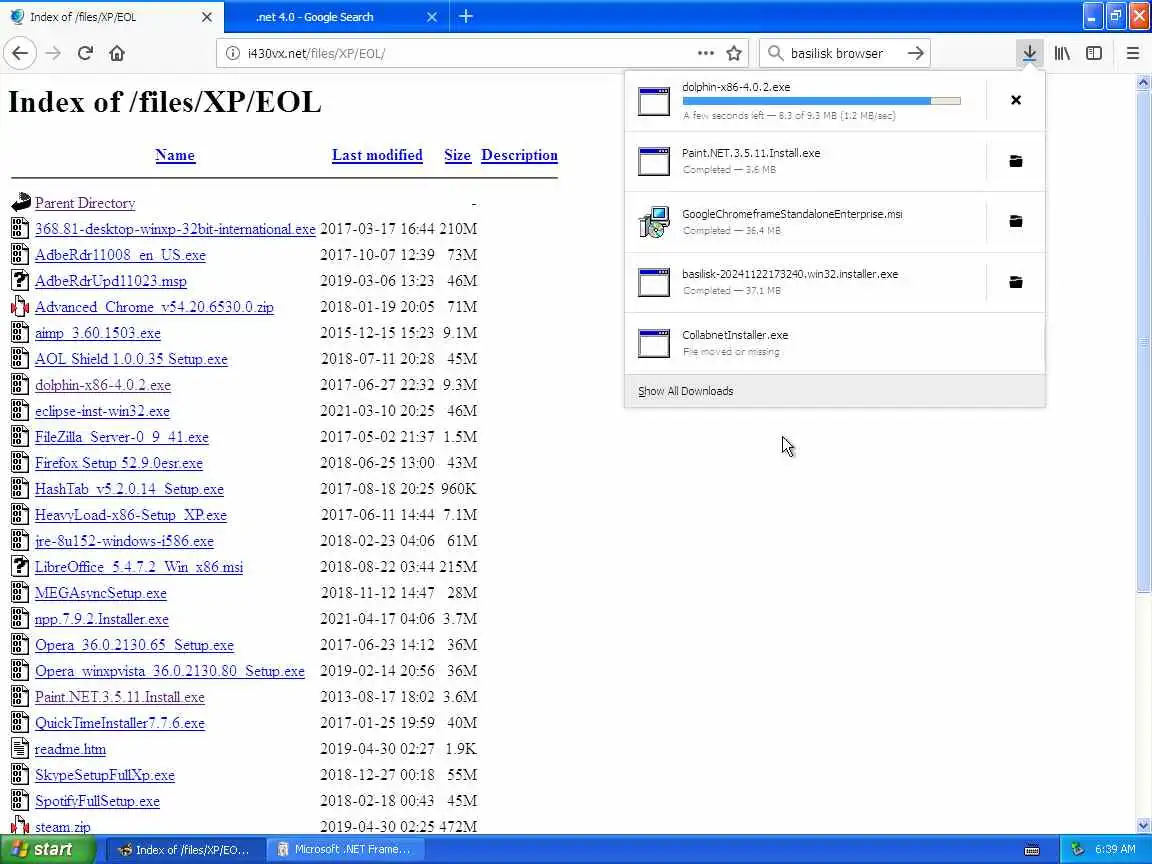Go back with the browser back arrow
The width and height of the screenshot is (1152, 864).
[20, 53]
